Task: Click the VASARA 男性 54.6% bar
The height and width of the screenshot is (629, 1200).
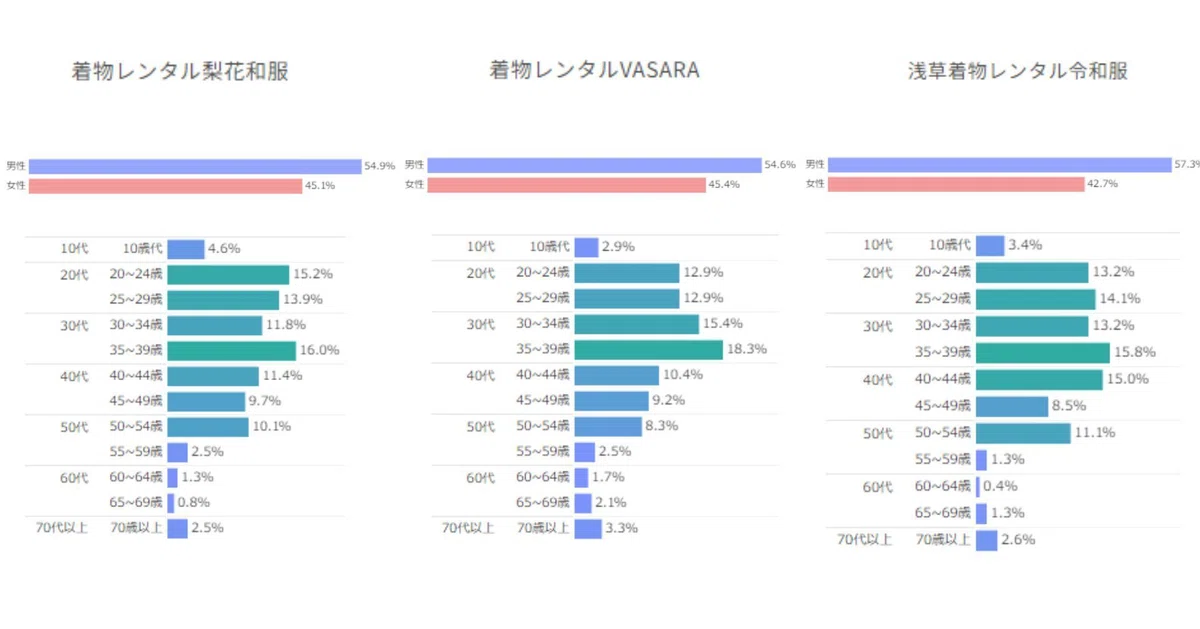Action: (594, 165)
